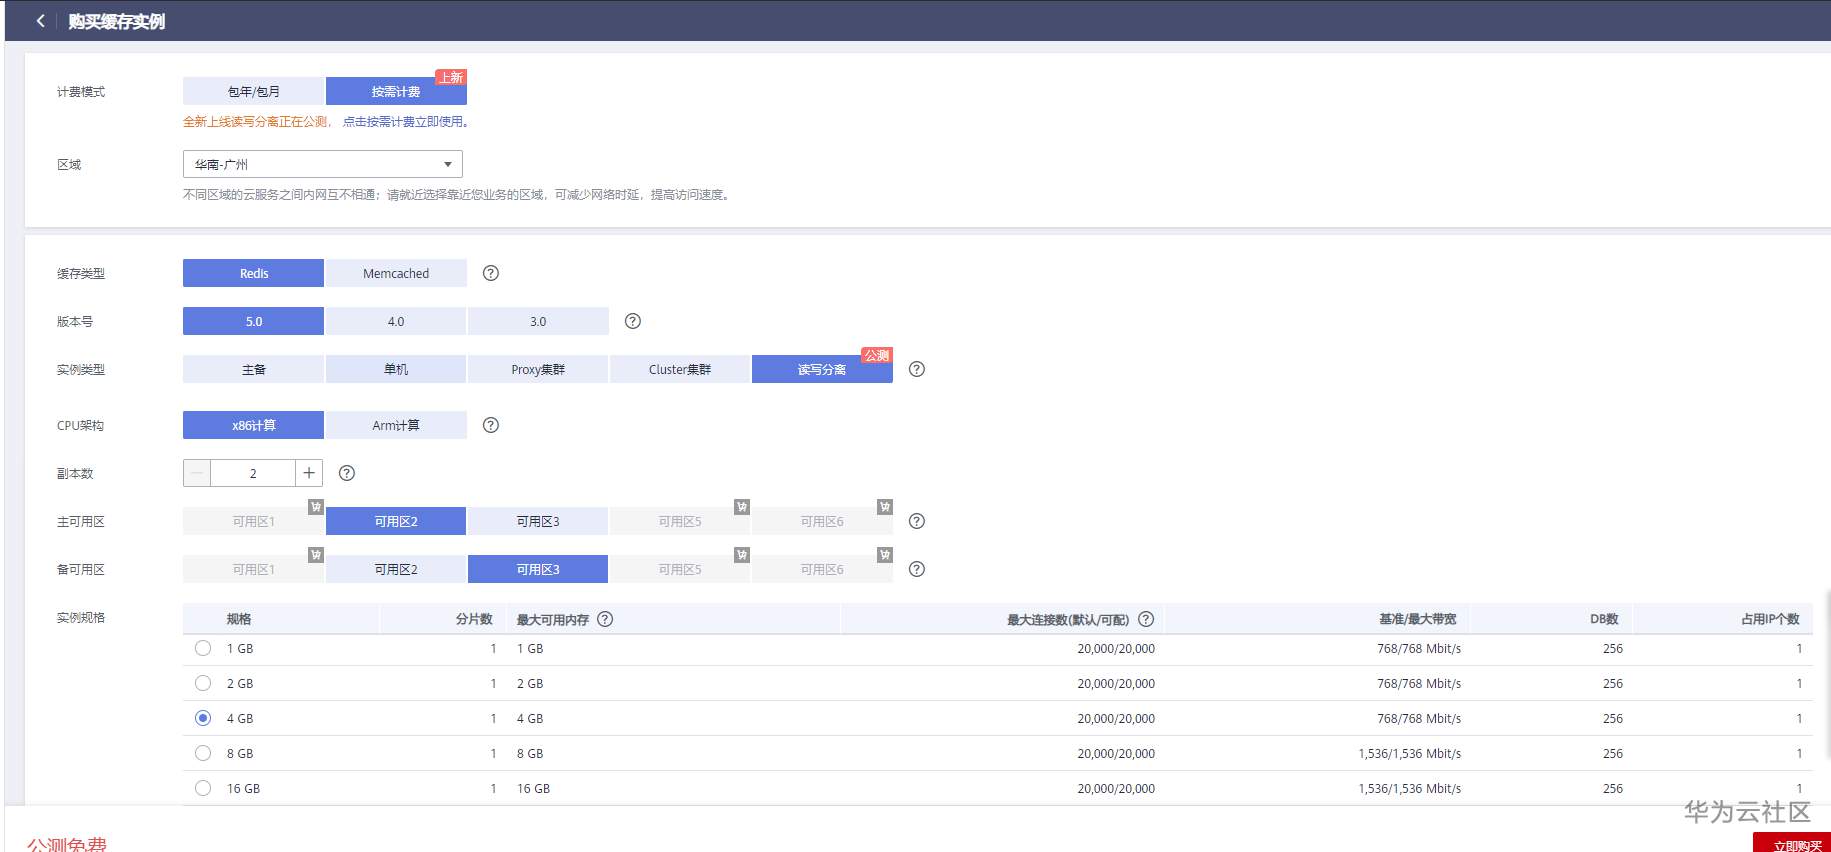Increase the 副本数 replica count
Image resolution: width=1831 pixels, height=852 pixels.
tap(309, 473)
